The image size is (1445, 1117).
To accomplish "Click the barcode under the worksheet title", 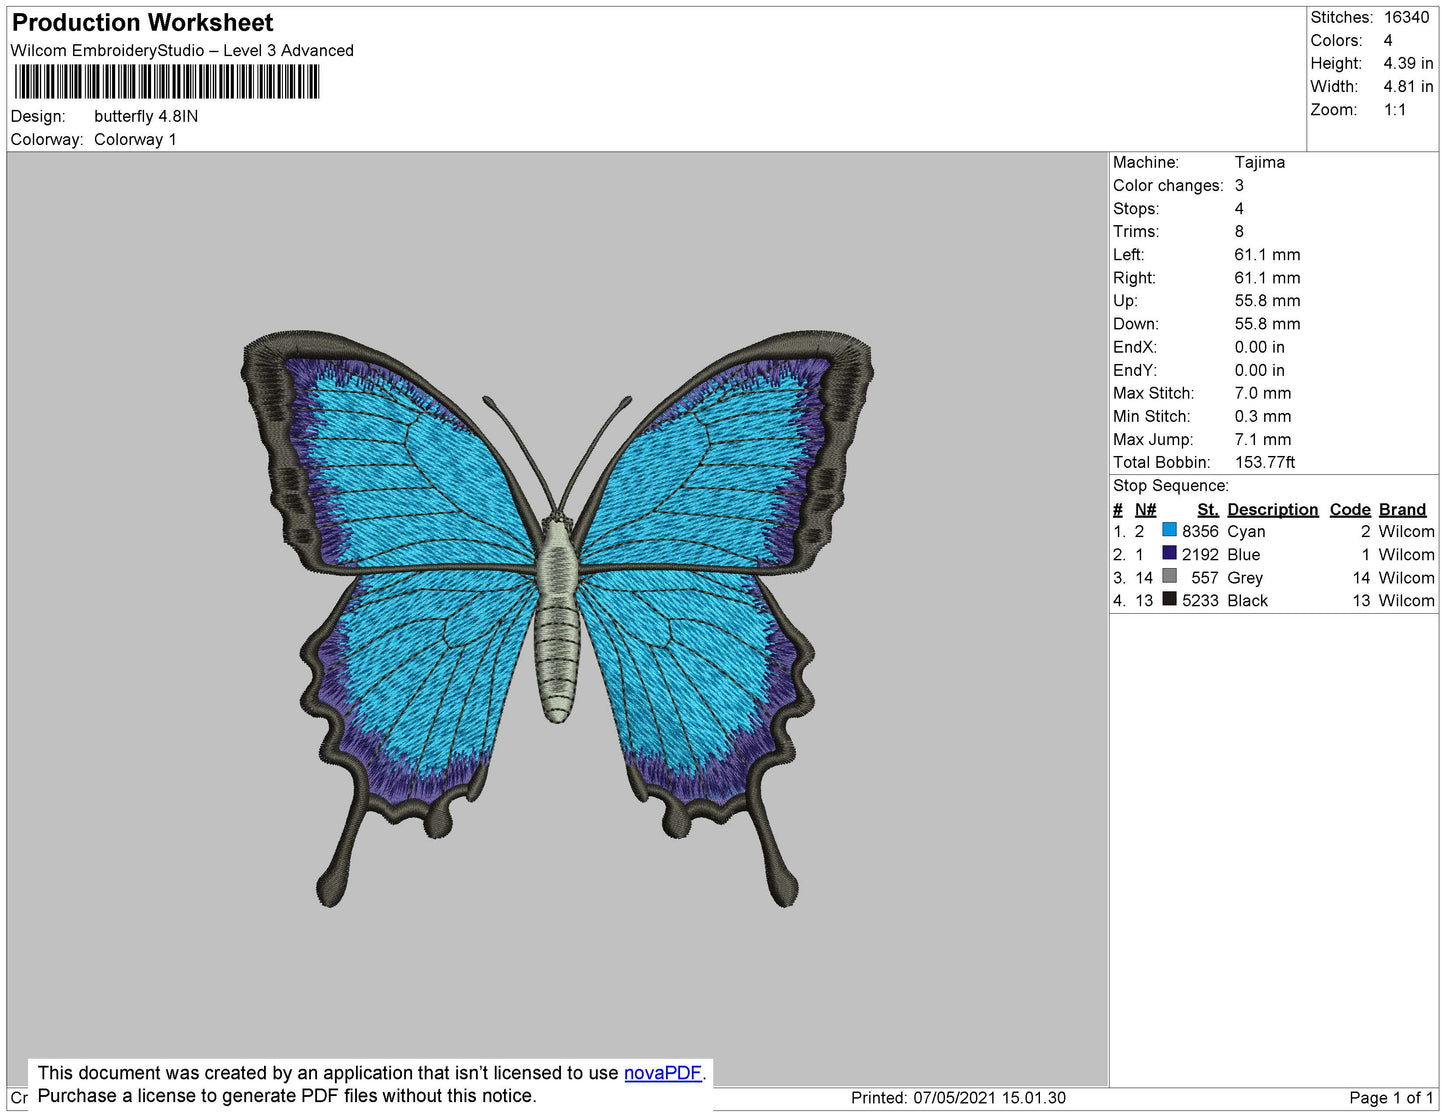I will pyautogui.click(x=167, y=82).
